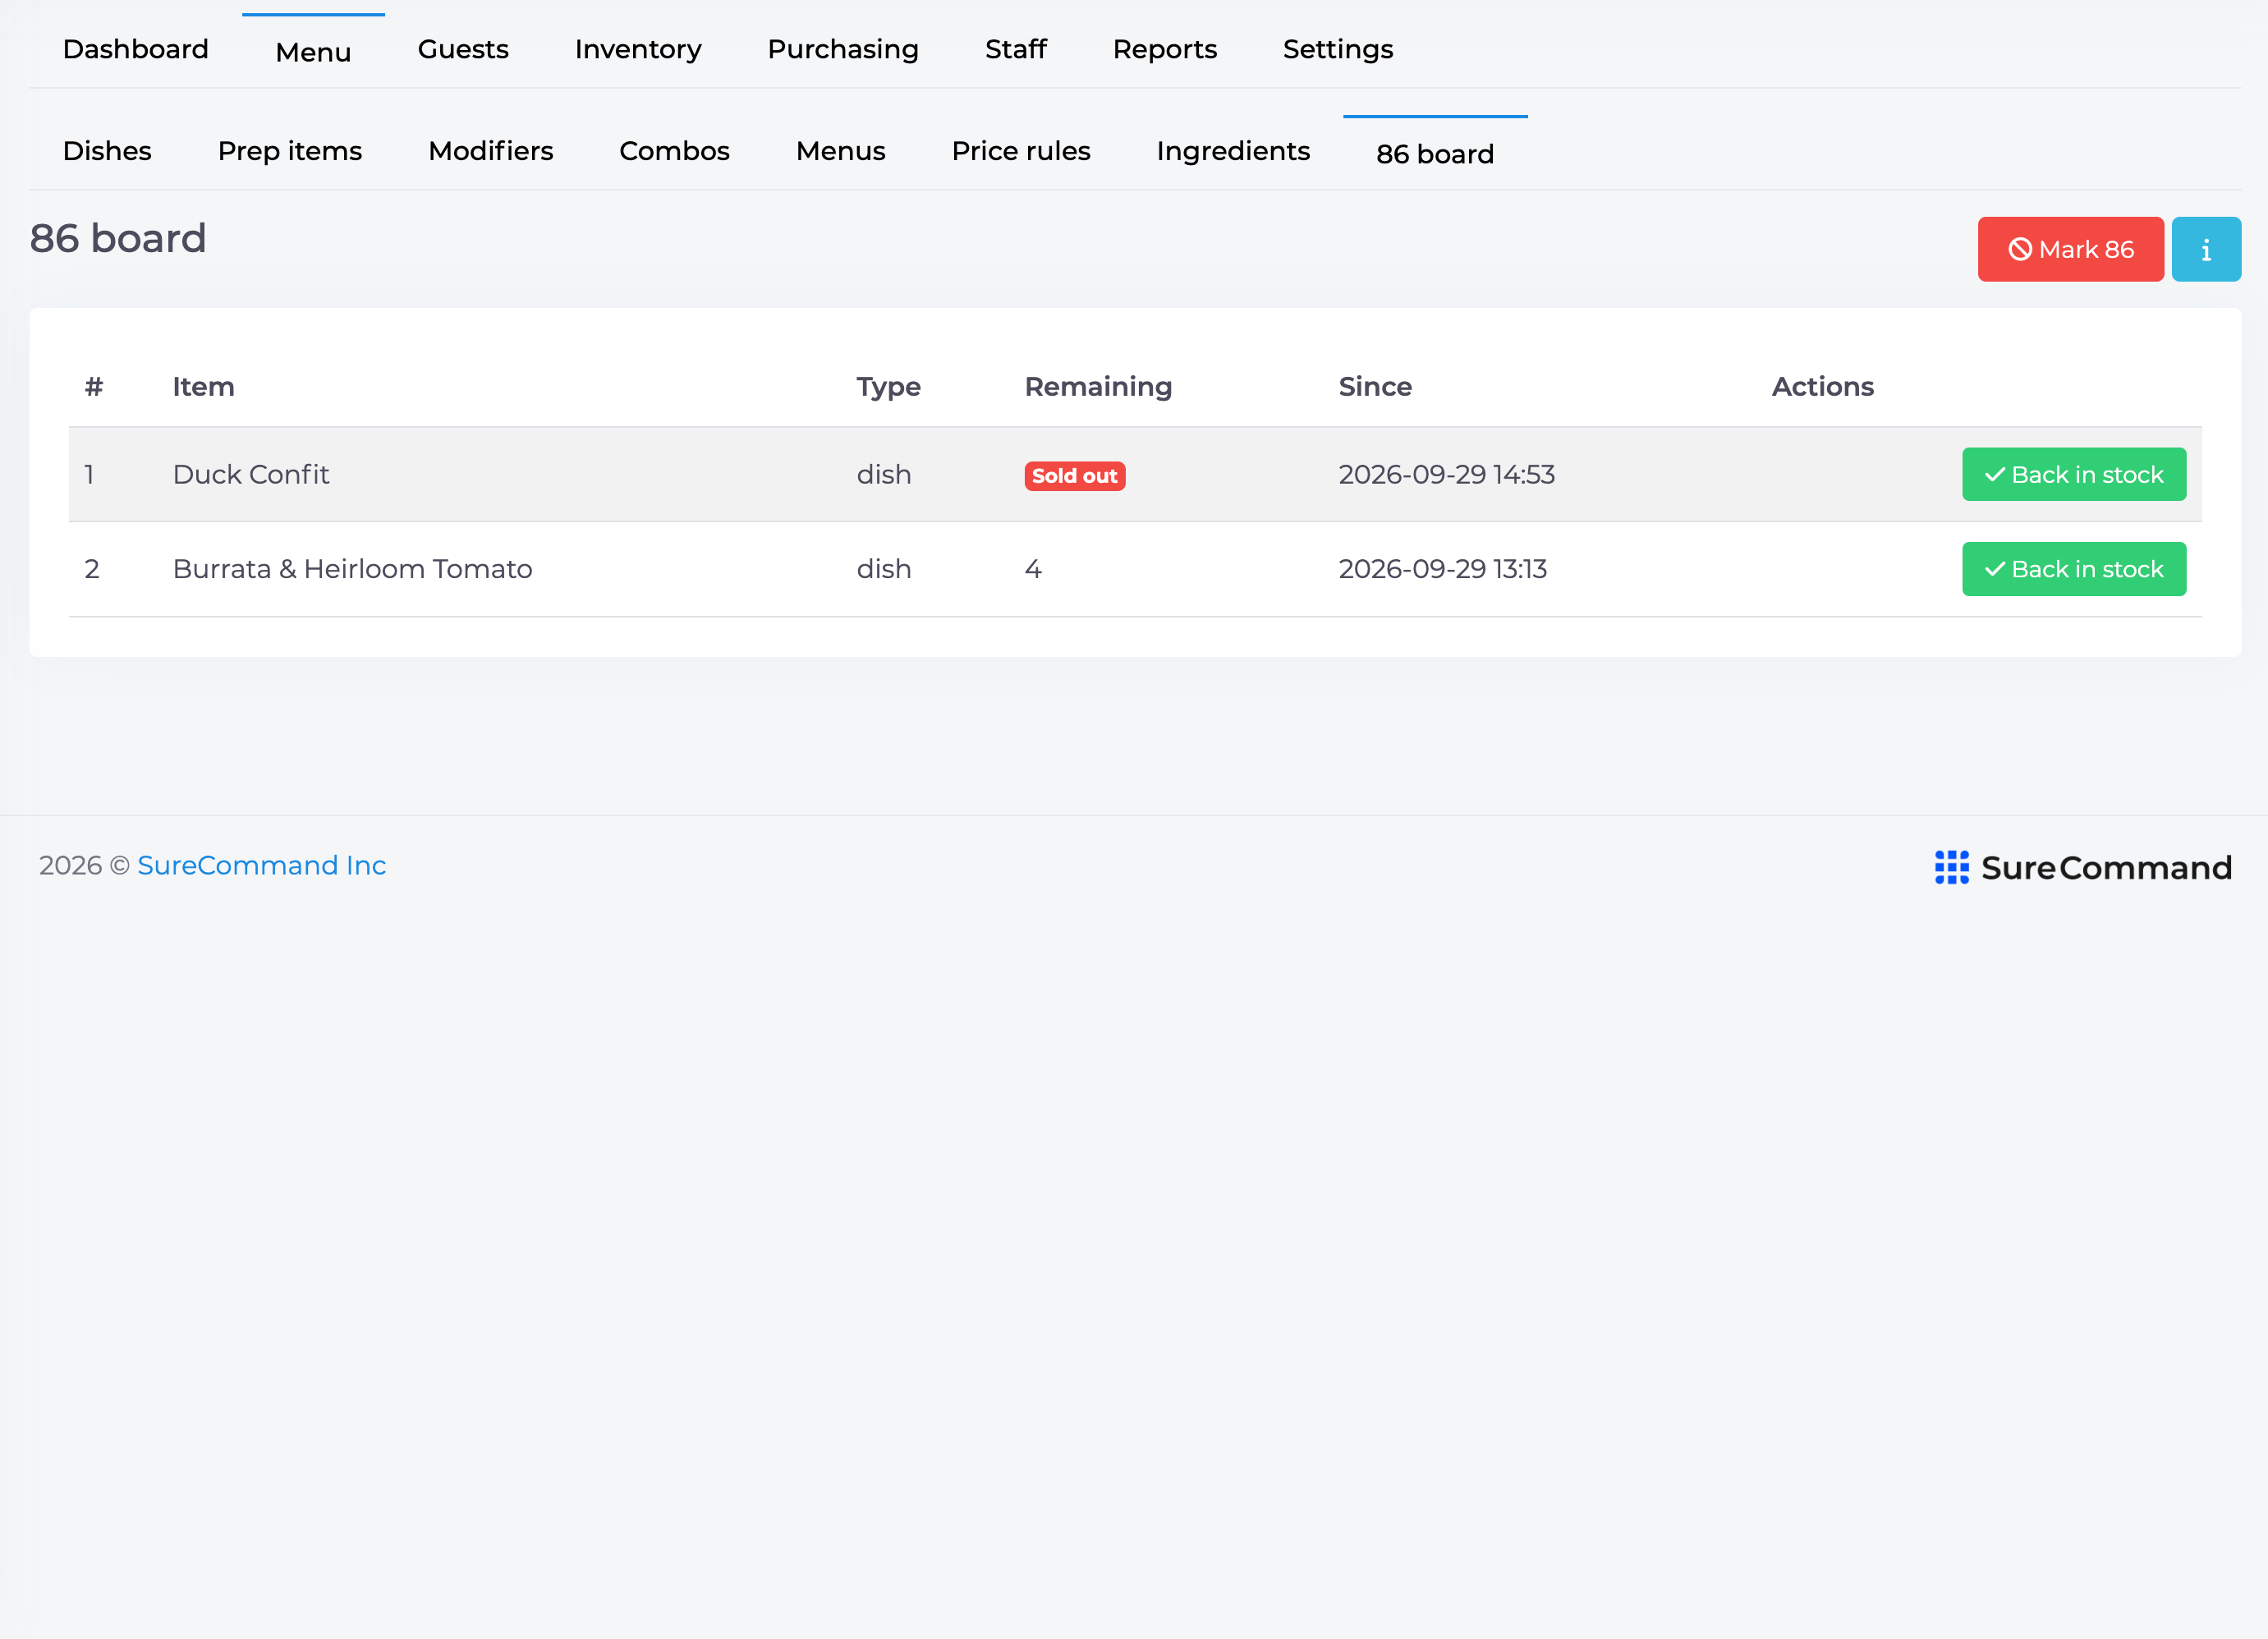Click the Mark 86 button

[x=2070, y=249]
